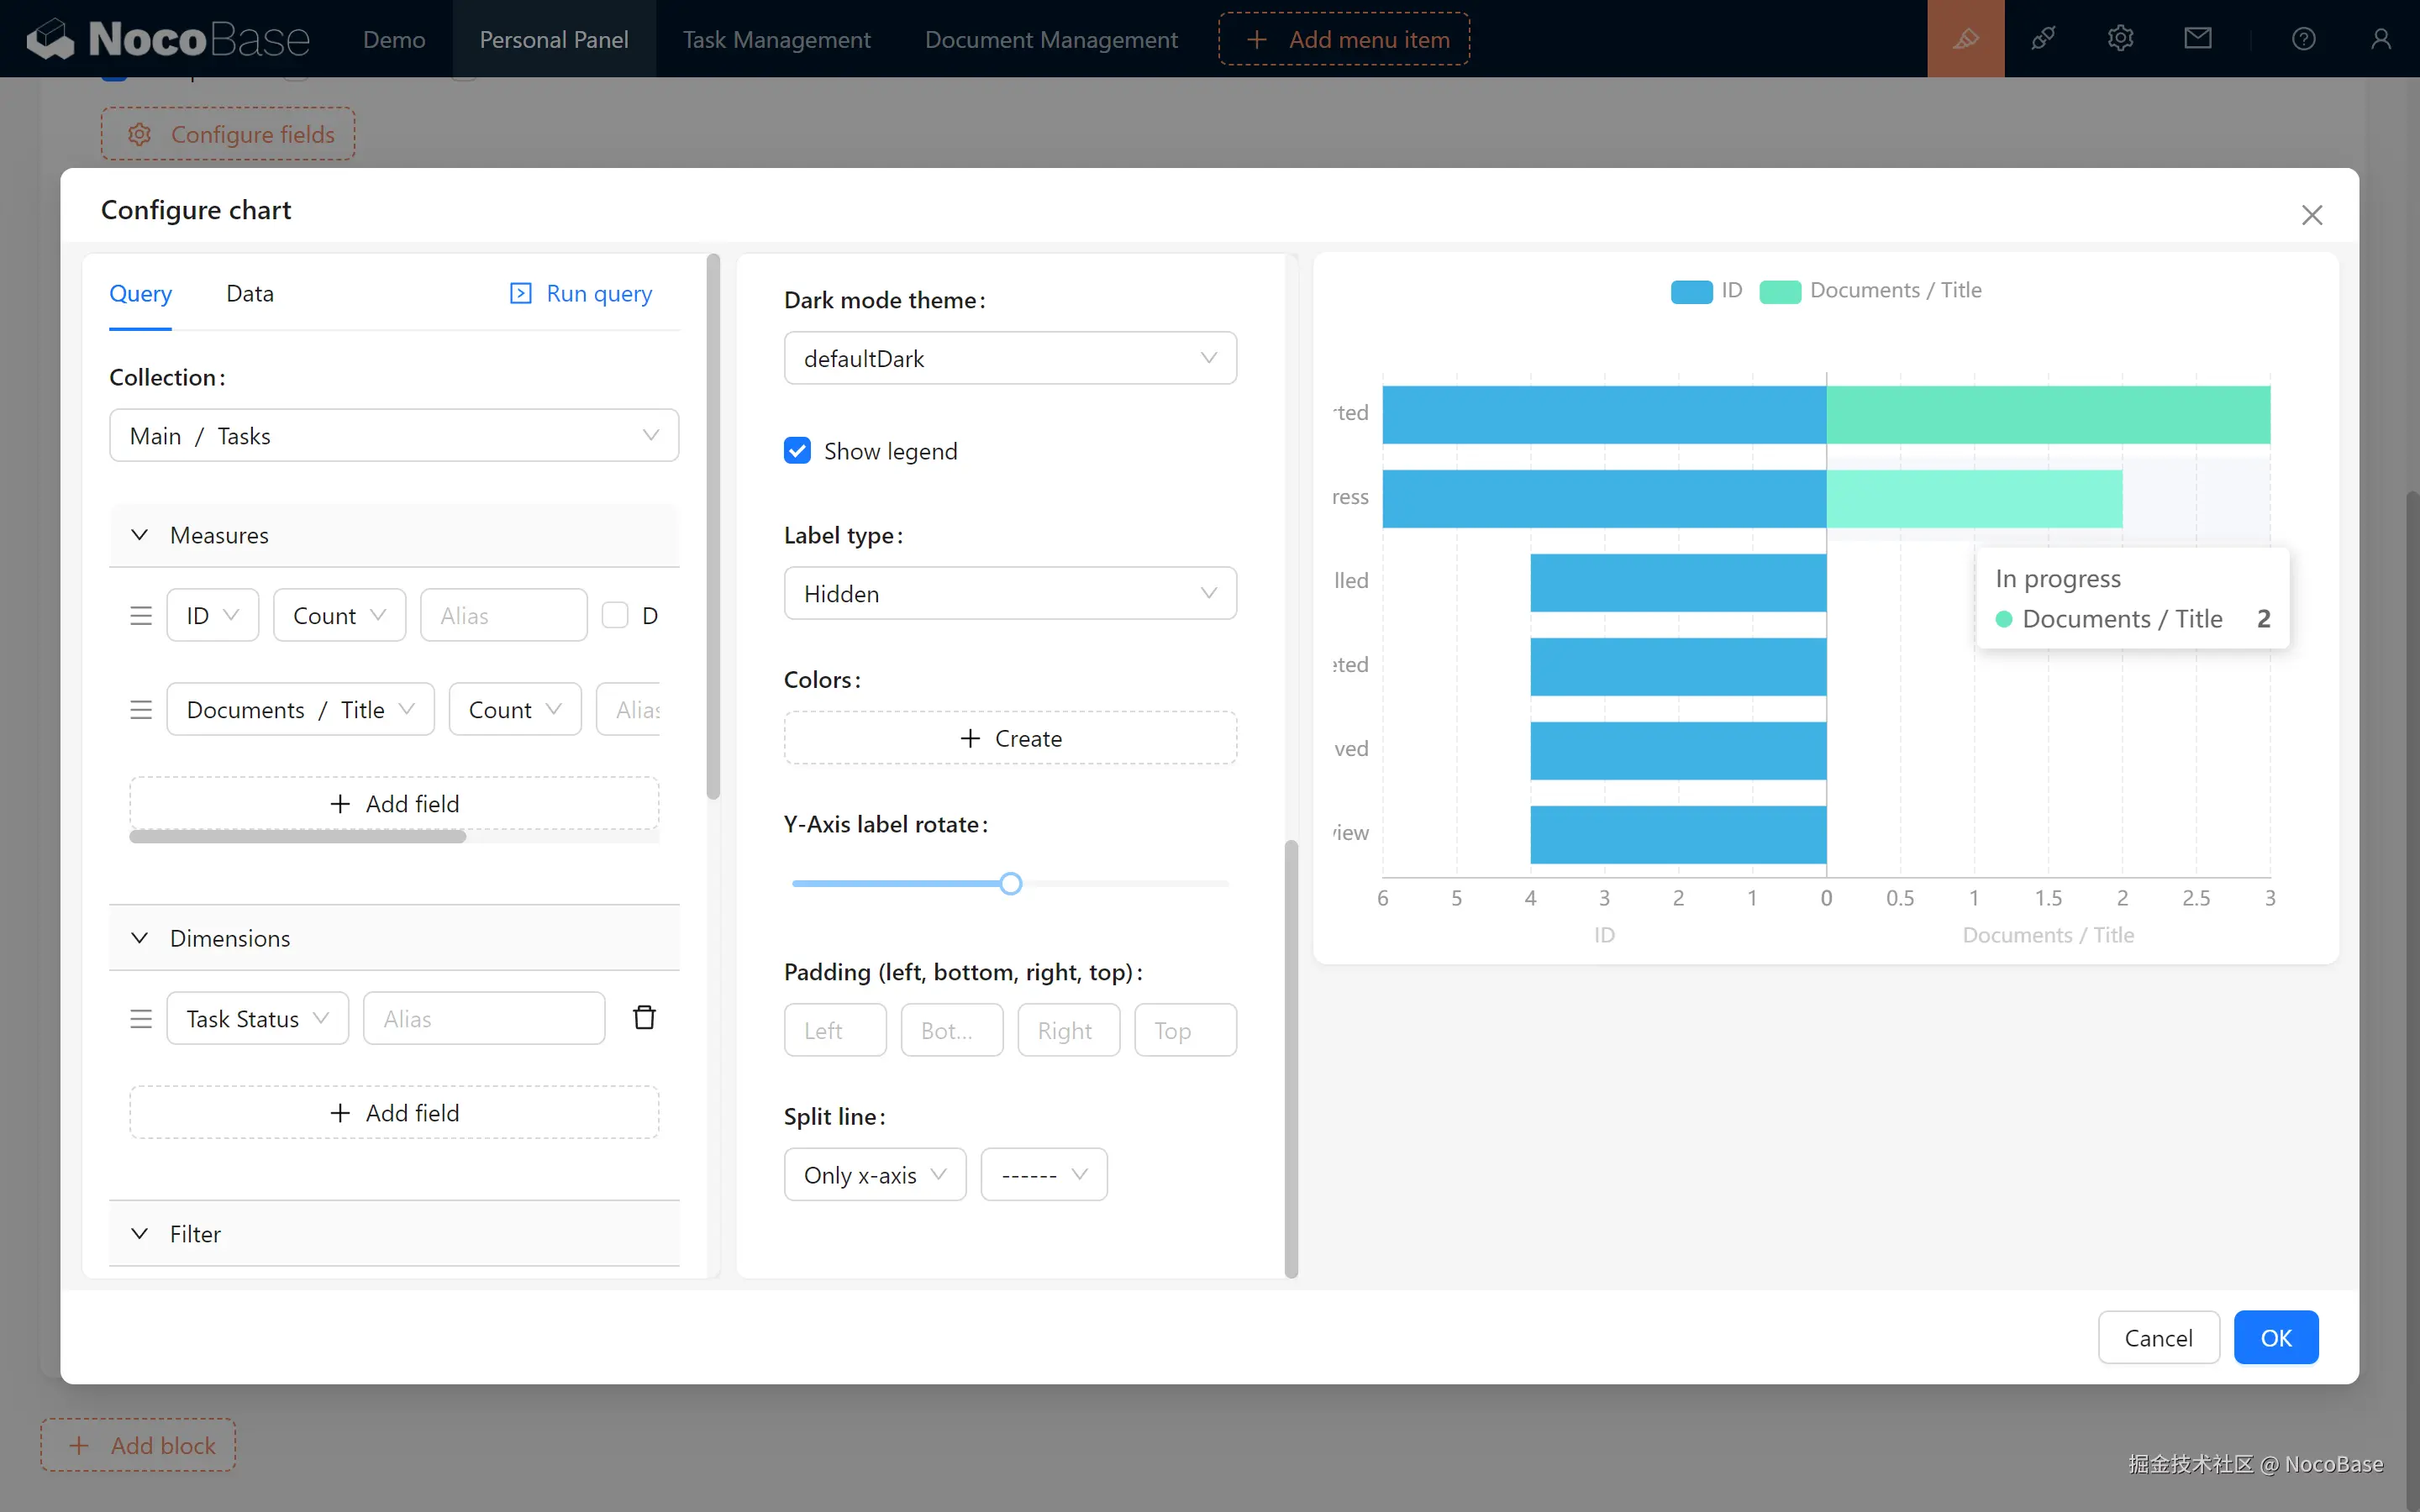Uncheck the Show legend checkbox
The height and width of the screenshot is (1512, 2420).
point(797,451)
